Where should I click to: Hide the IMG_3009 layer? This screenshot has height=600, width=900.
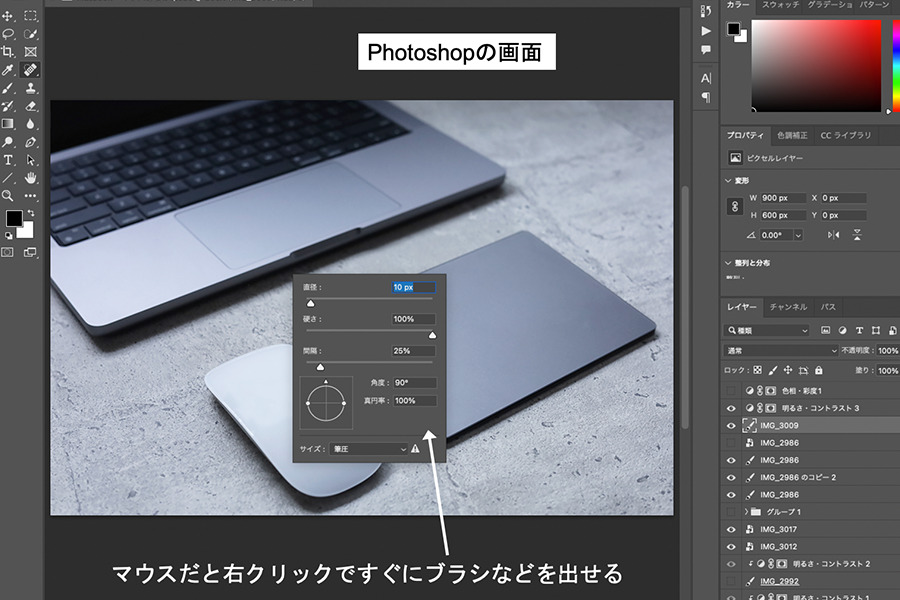pos(731,425)
